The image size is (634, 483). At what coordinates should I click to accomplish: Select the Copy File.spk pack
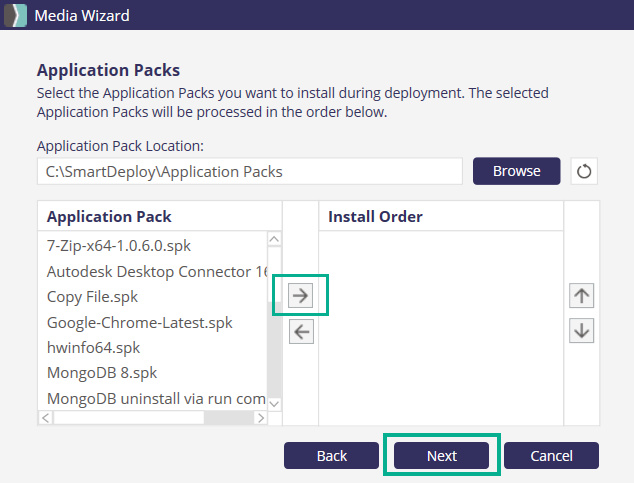92,296
